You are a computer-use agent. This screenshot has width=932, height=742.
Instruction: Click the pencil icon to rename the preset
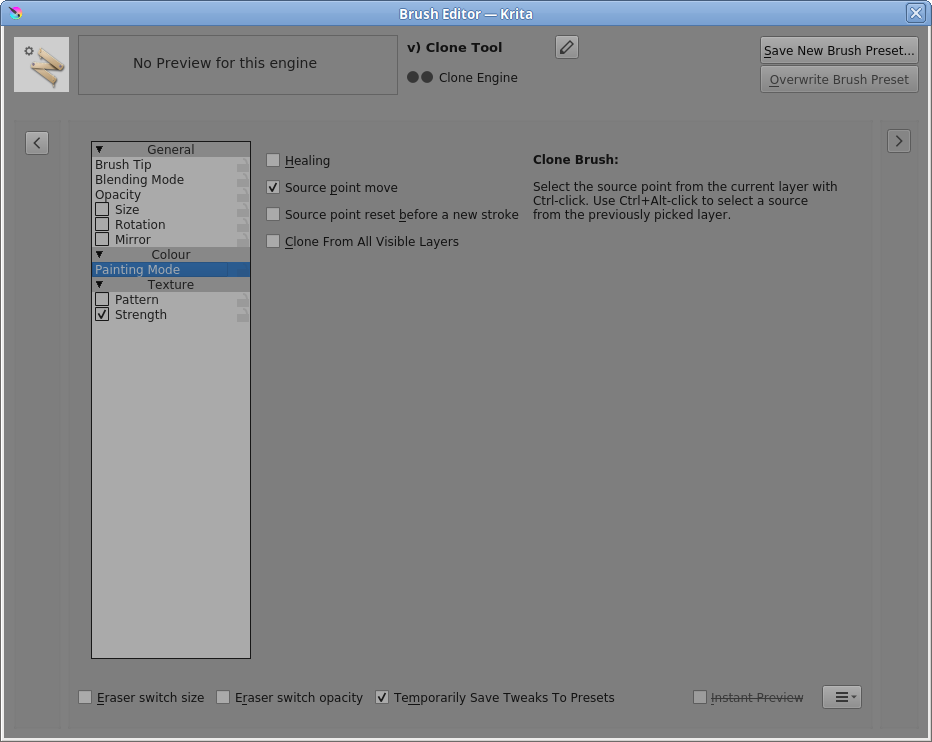(x=566, y=46)
